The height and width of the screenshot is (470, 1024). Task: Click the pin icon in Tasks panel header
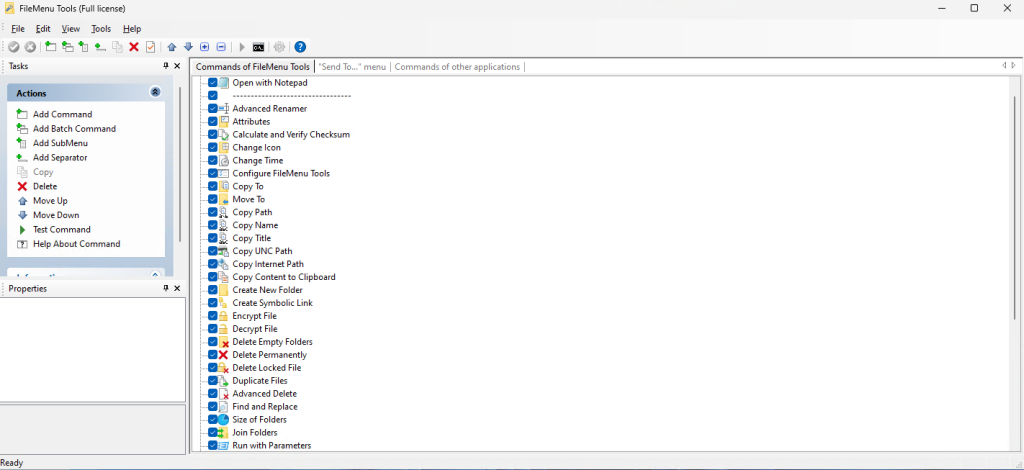click(166, 66)
